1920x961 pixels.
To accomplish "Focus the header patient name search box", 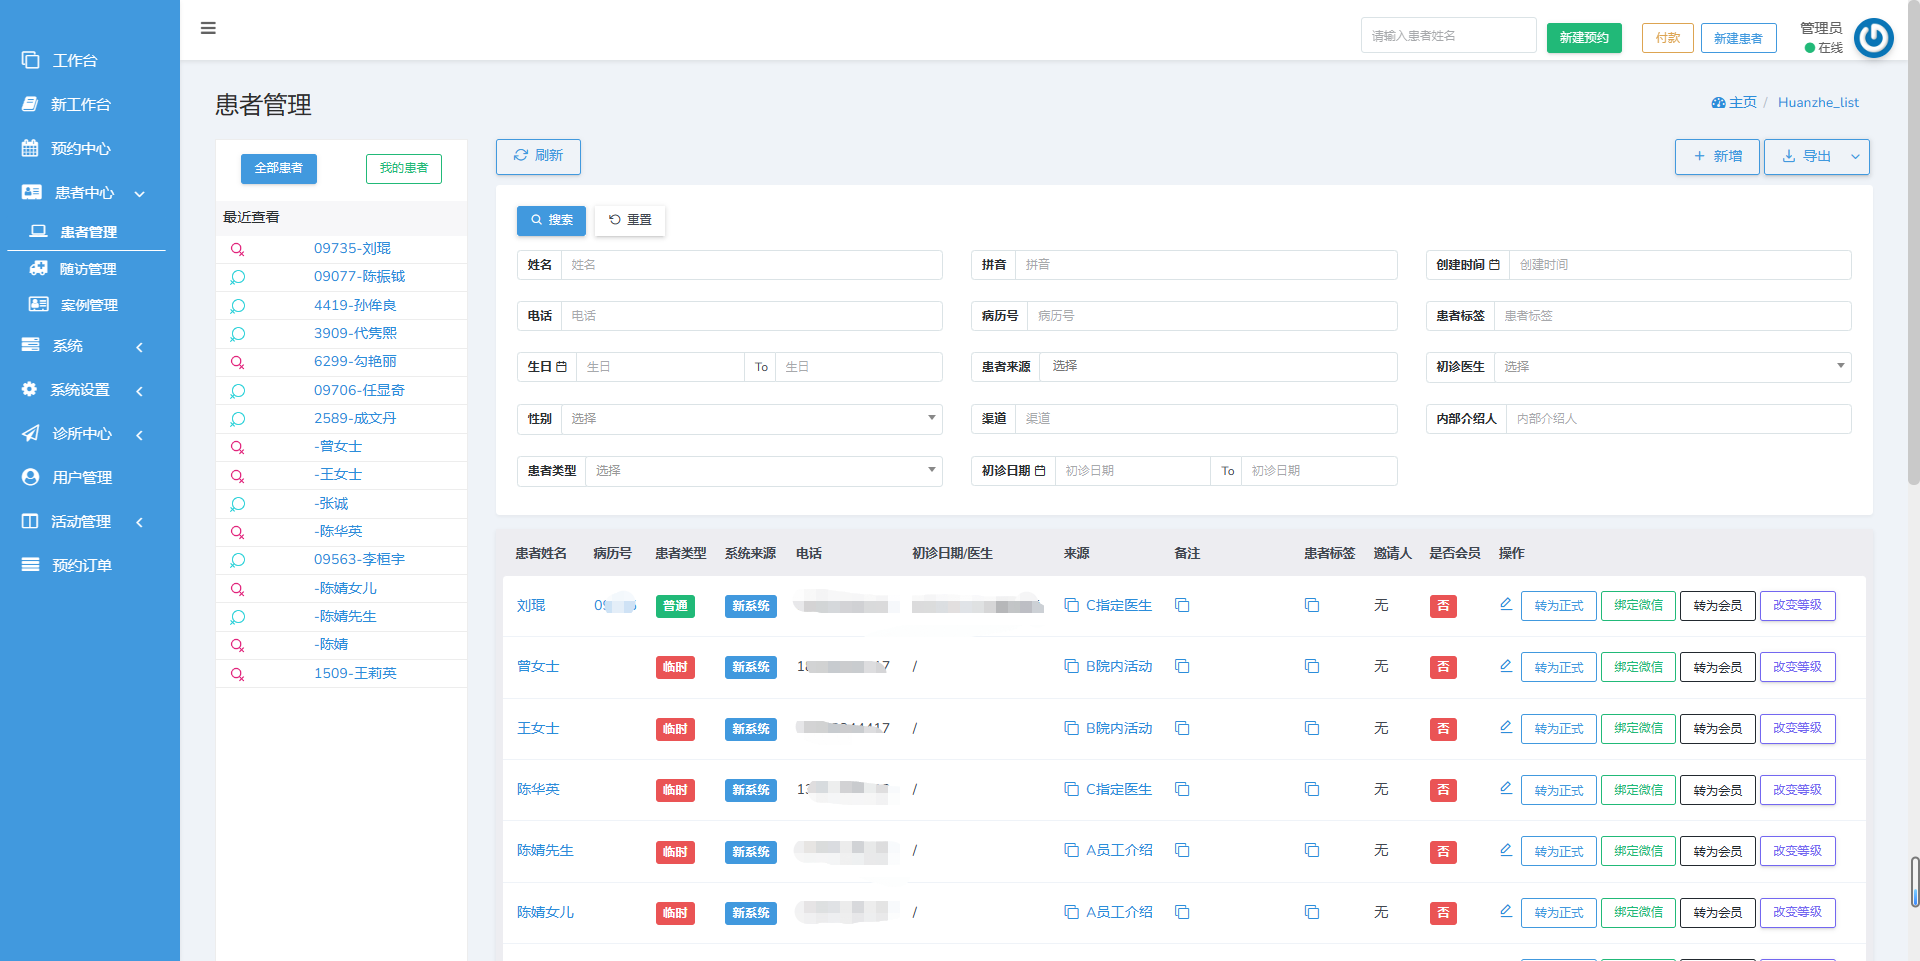I will (1448, 36).
